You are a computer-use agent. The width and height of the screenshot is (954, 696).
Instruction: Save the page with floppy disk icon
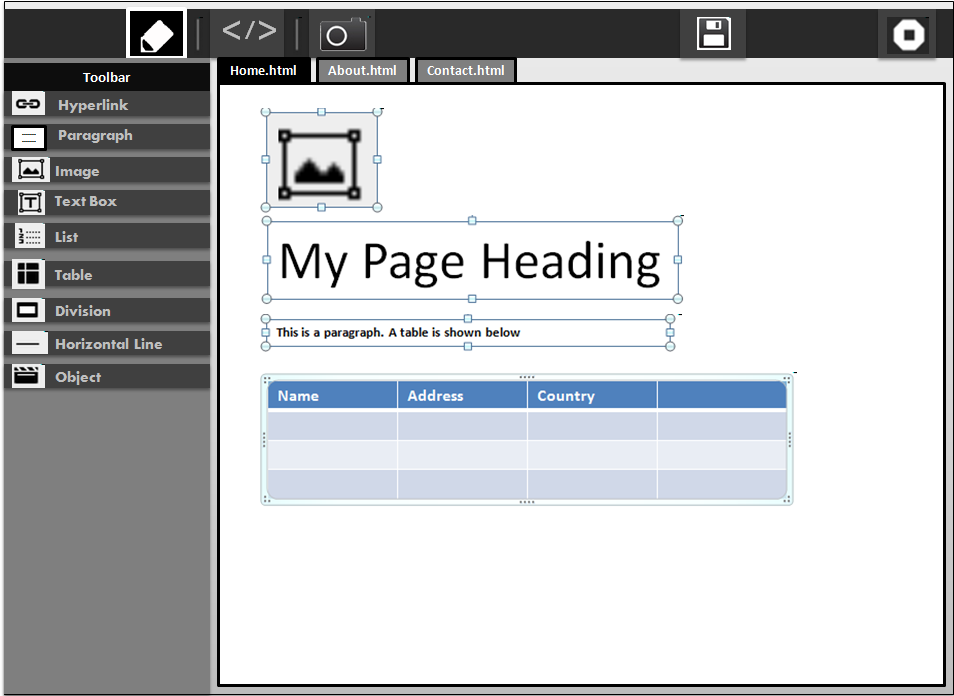point(713,34)
